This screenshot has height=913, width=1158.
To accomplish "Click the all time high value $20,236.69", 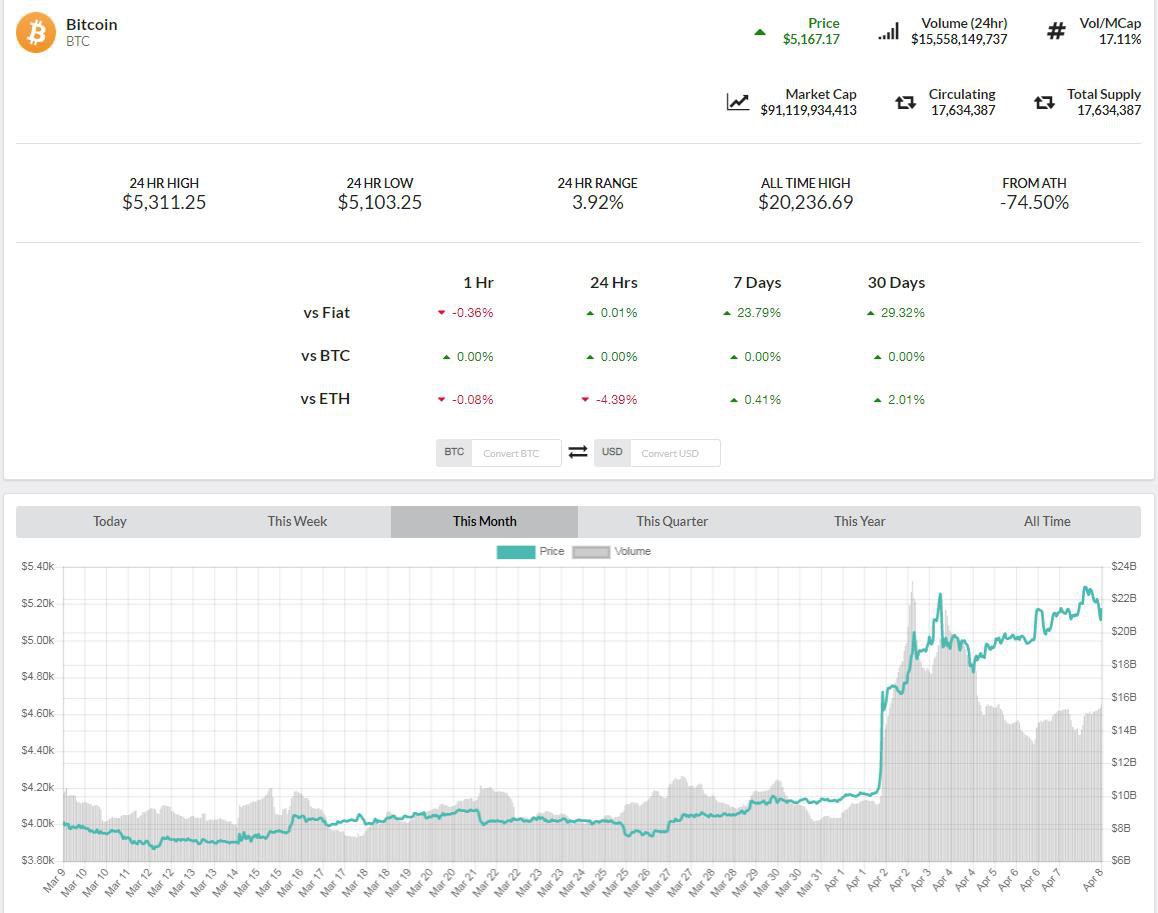I will pyautogui.click(x=806, y=202).
